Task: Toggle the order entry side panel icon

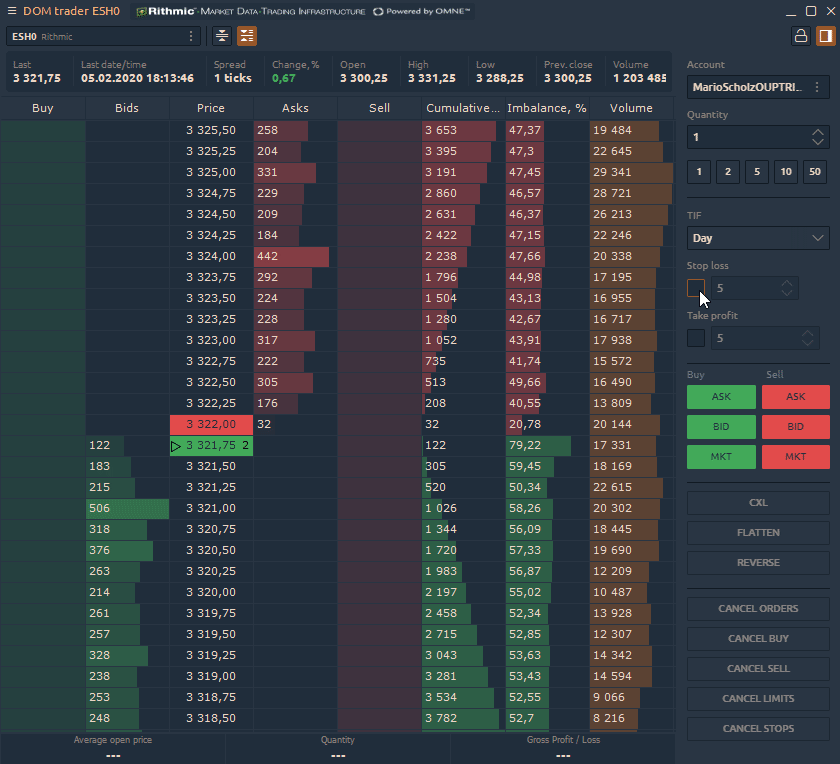Action: point(825,36)
